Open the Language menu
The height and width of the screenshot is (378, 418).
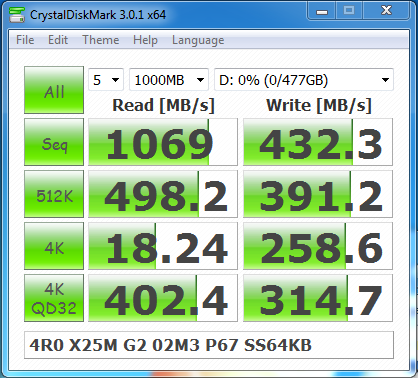(198, 40)
